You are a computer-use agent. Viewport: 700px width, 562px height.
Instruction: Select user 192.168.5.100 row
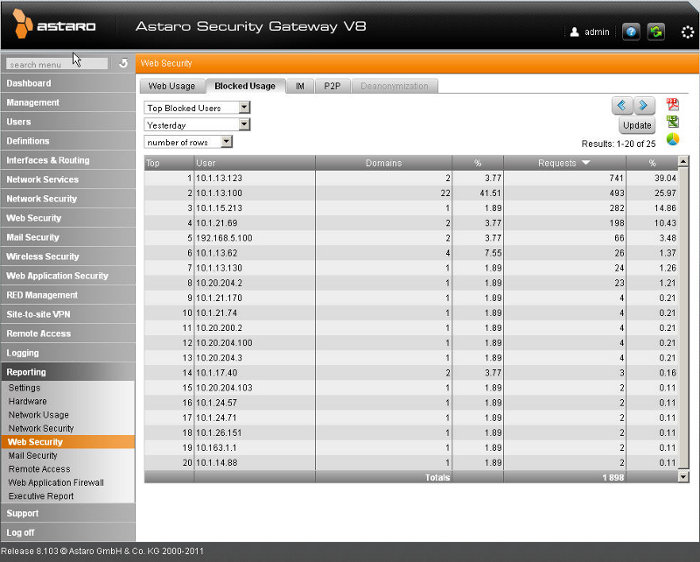[411, 238]
